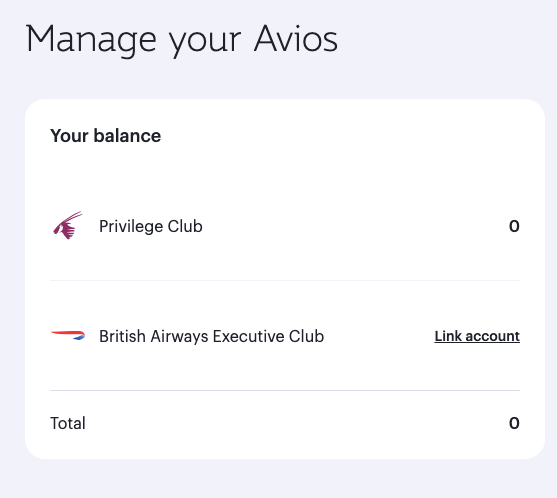Select the British Airways Executive Club label

pos(211,336)
